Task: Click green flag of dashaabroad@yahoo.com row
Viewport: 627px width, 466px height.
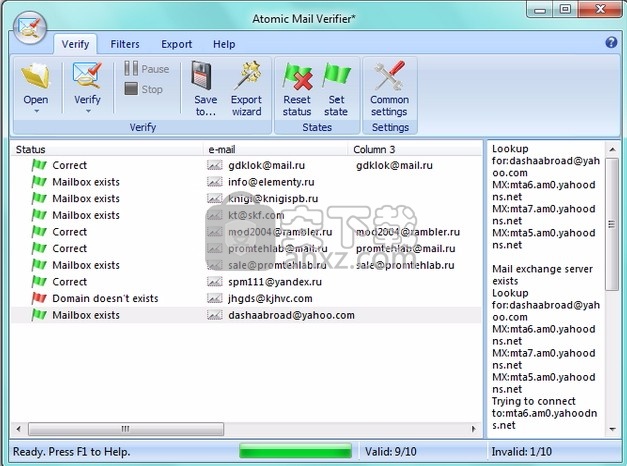Action: [39, 315]
